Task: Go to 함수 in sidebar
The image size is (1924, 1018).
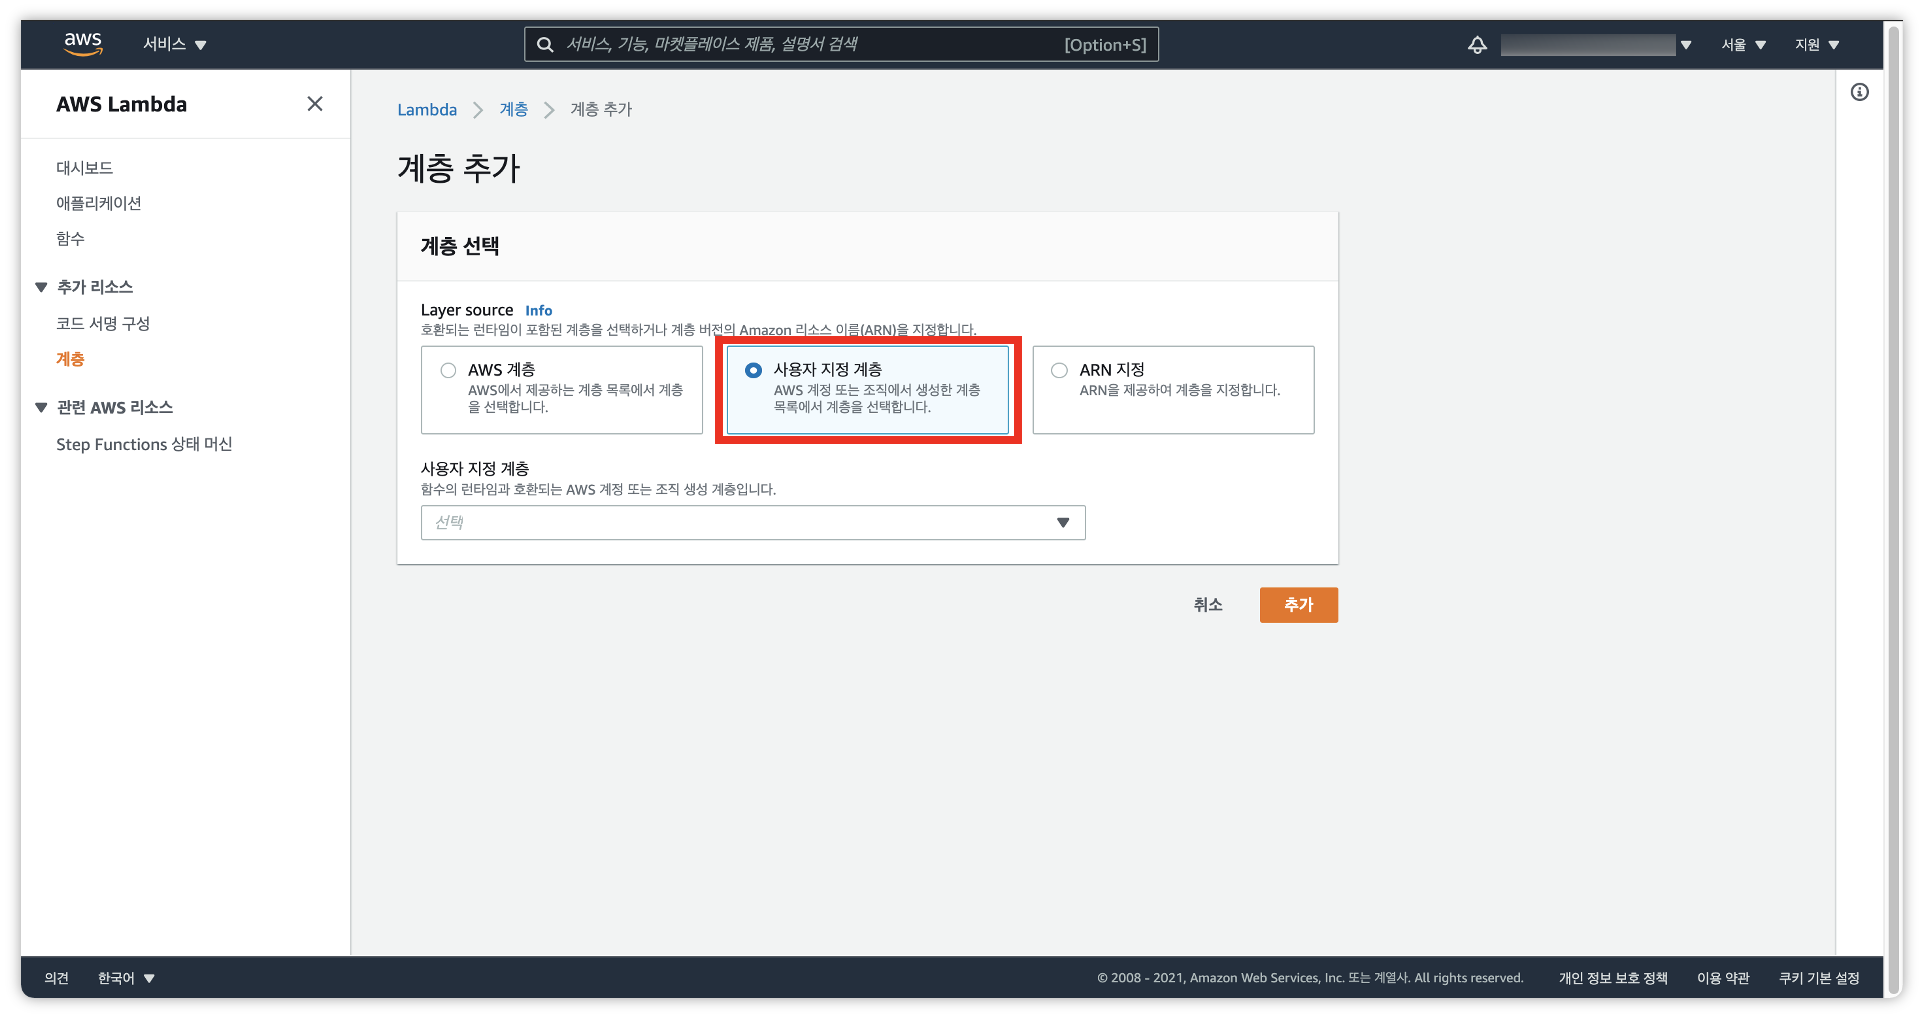Action: coord(70,238)
